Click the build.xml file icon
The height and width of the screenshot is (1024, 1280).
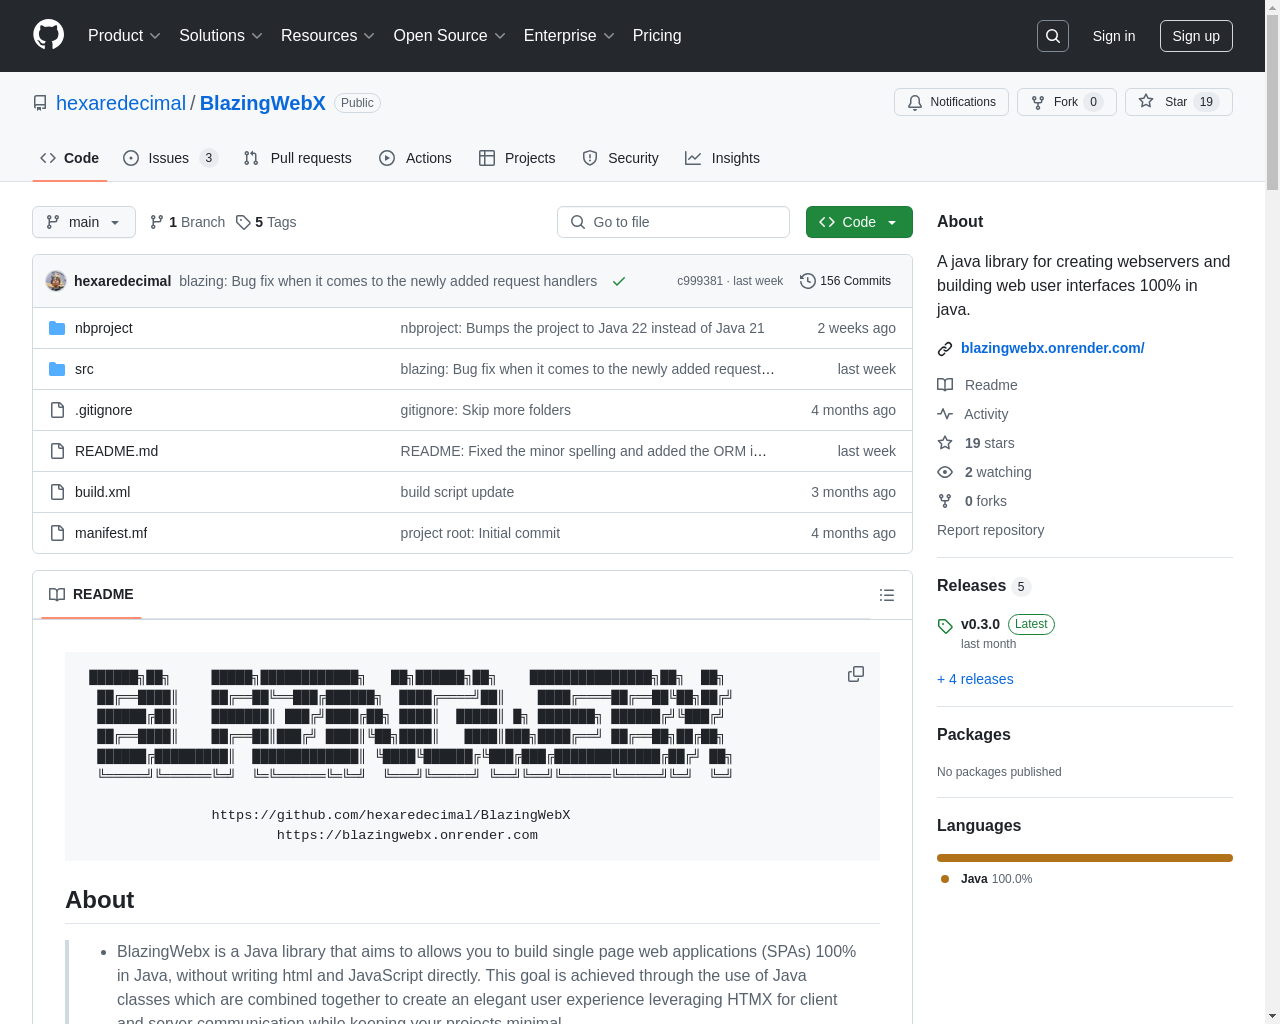click(x=57, y=492)
